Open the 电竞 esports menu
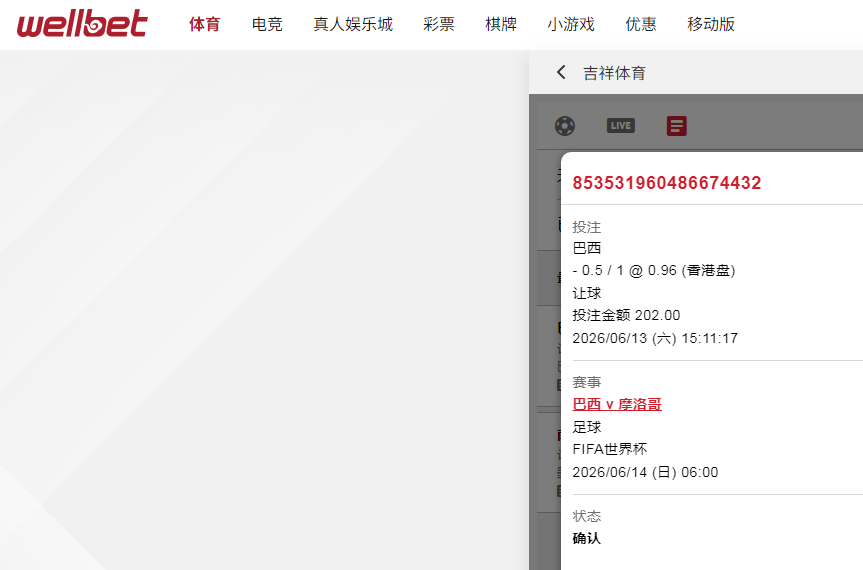Viewport: 863px width, 570px height. tap(267, 24)
